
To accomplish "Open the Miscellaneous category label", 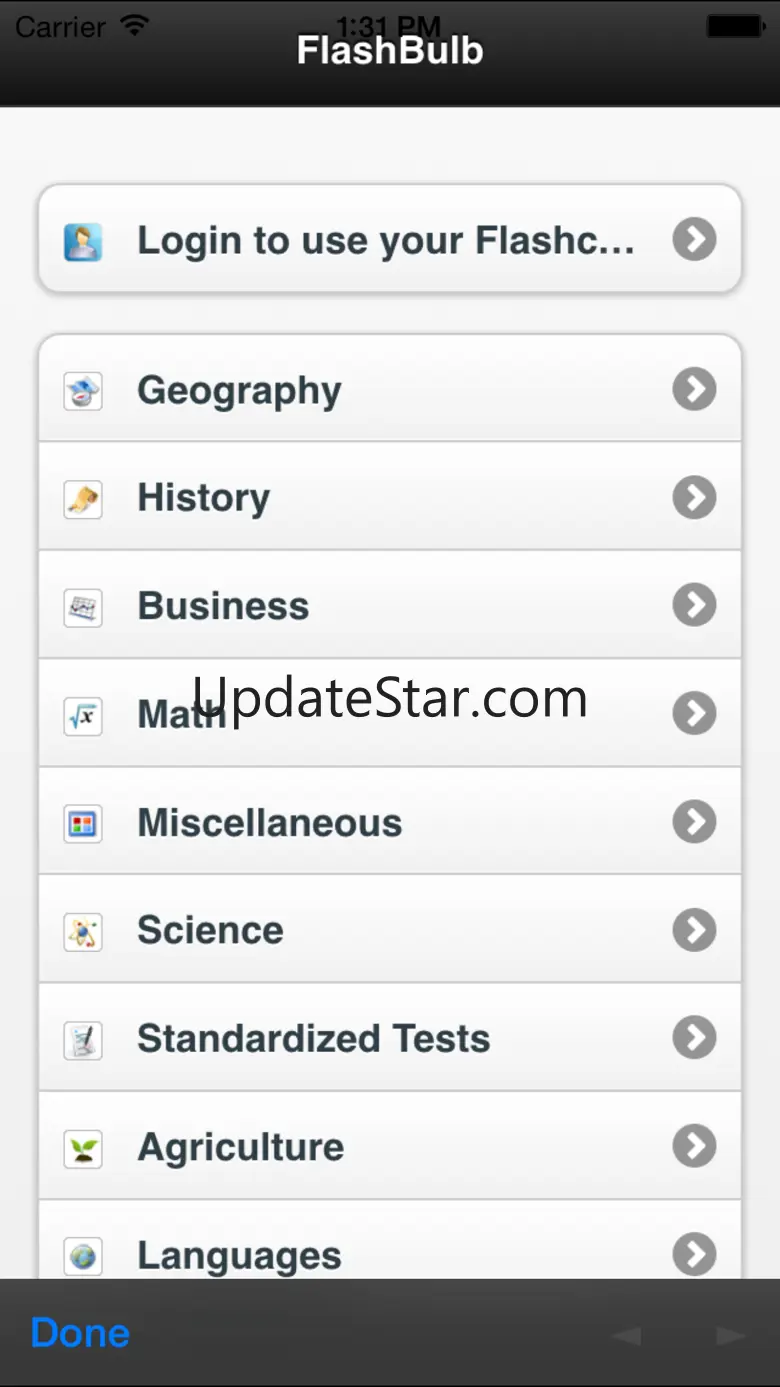I will coord(269,823).
